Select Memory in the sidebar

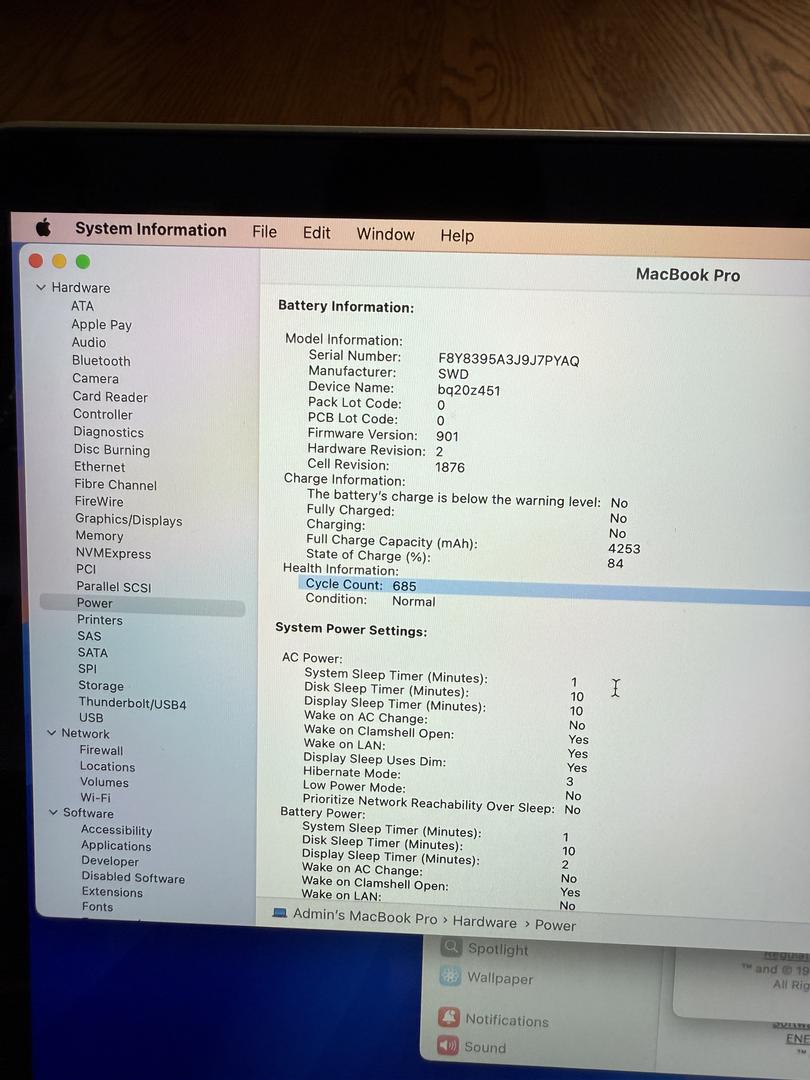[99, 536]
